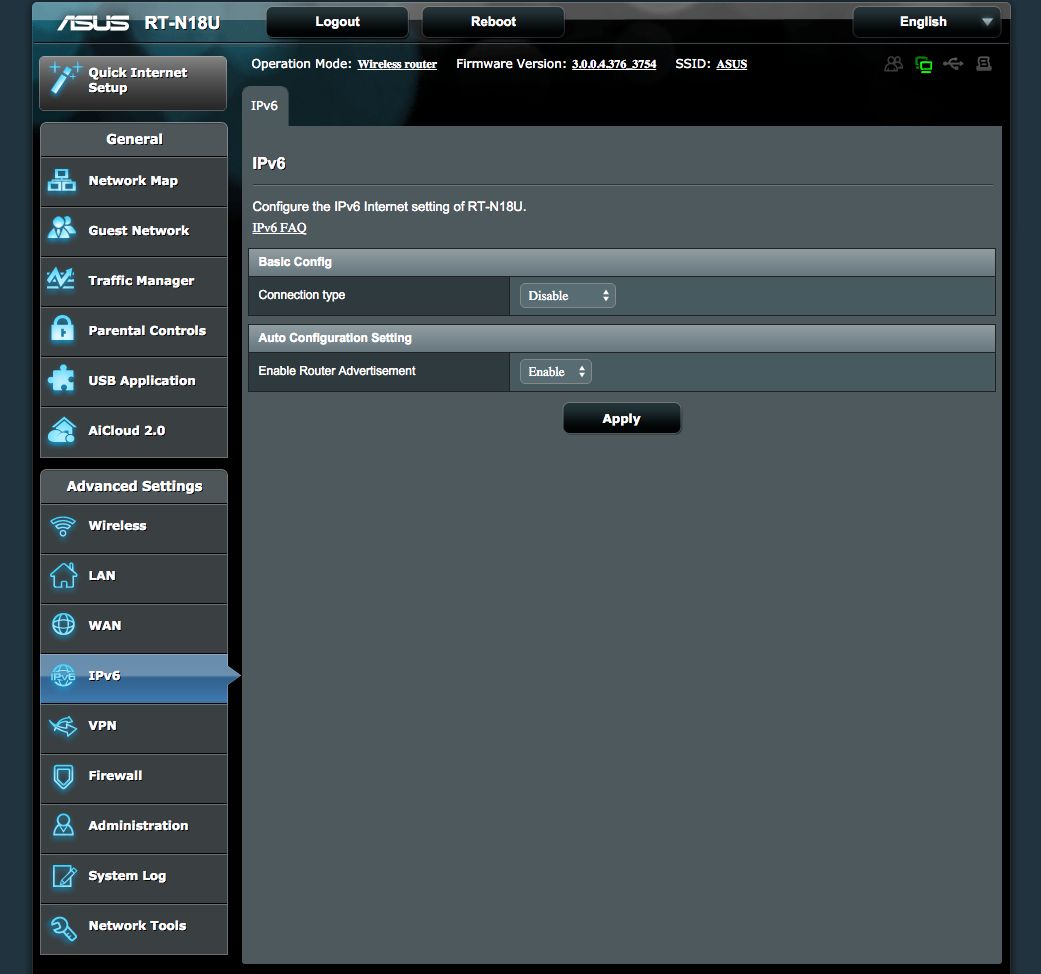Click the General section header
The width and height of the screenshot is (1041, 974).
click(133, 139)
